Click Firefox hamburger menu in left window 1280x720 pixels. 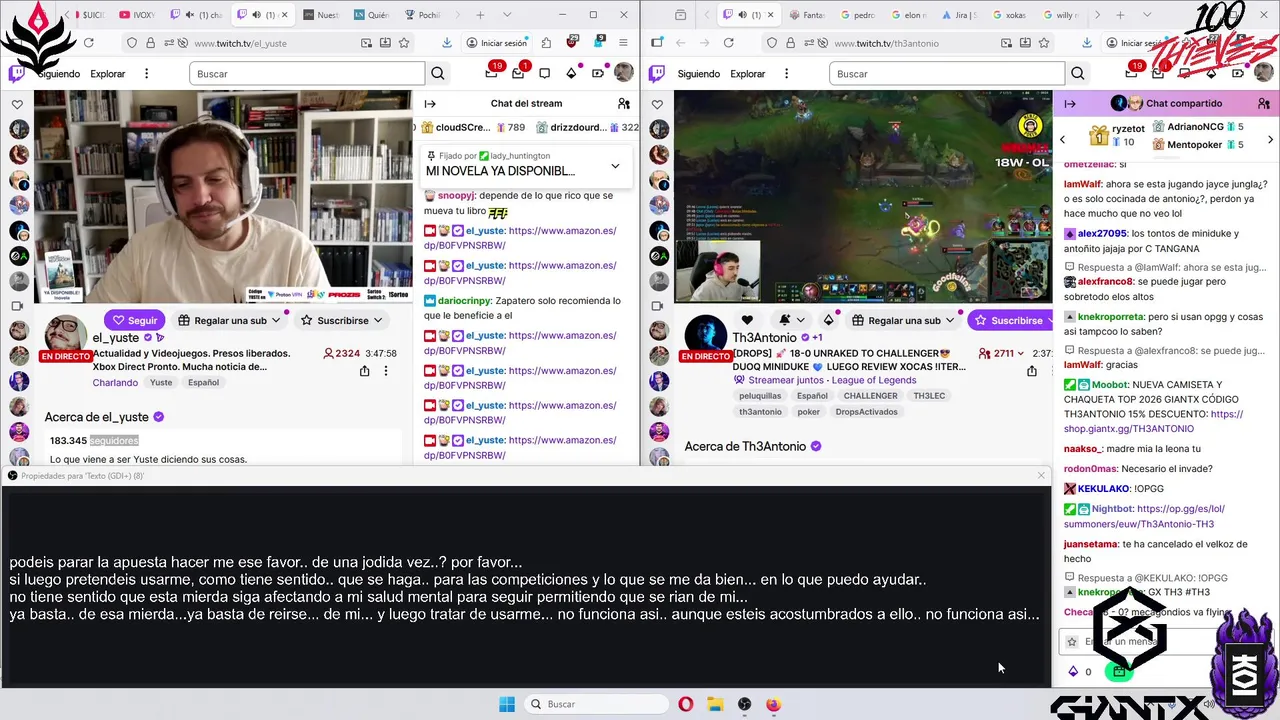point(623,43)
